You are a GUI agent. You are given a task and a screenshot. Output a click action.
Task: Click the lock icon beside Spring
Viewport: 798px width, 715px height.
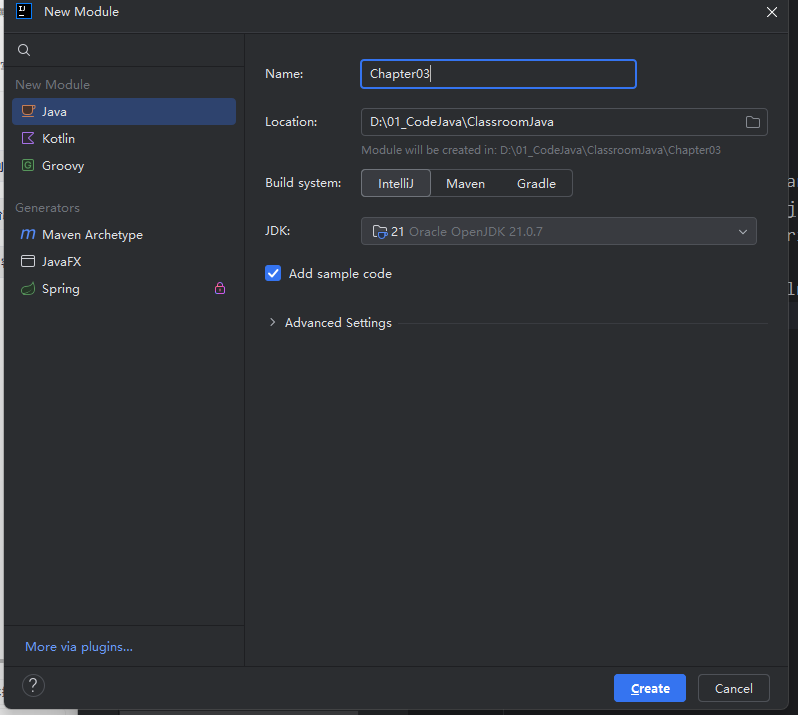(x=220, y=289)
